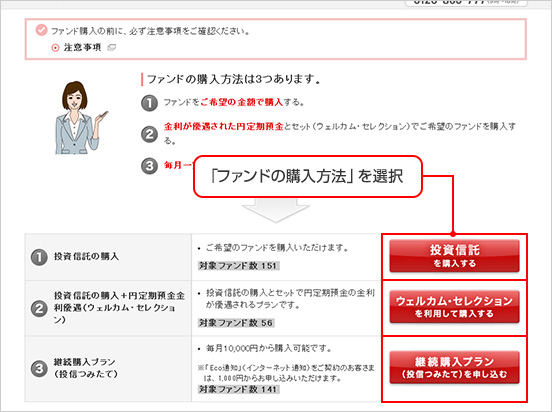Click the table row label 投資信託の購入
Screen dimensions: 552x412
[x=86, y=256]
